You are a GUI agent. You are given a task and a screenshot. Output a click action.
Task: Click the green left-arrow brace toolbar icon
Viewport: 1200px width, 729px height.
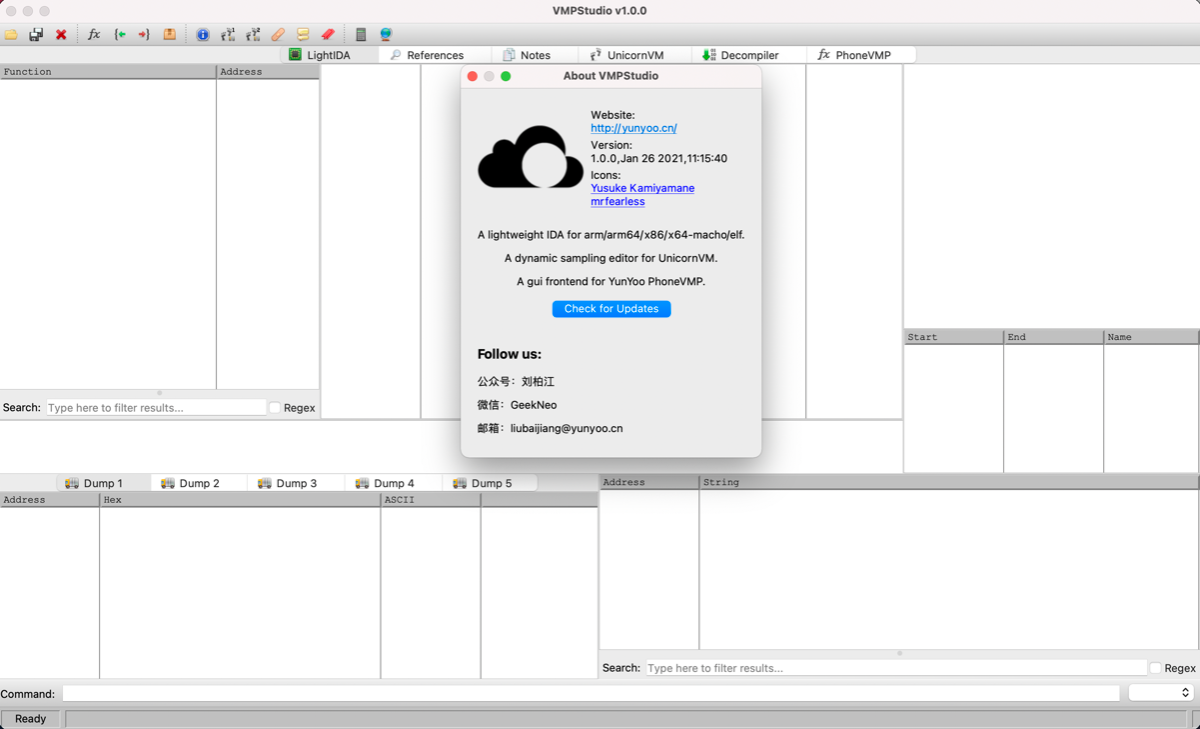[120, 34]
